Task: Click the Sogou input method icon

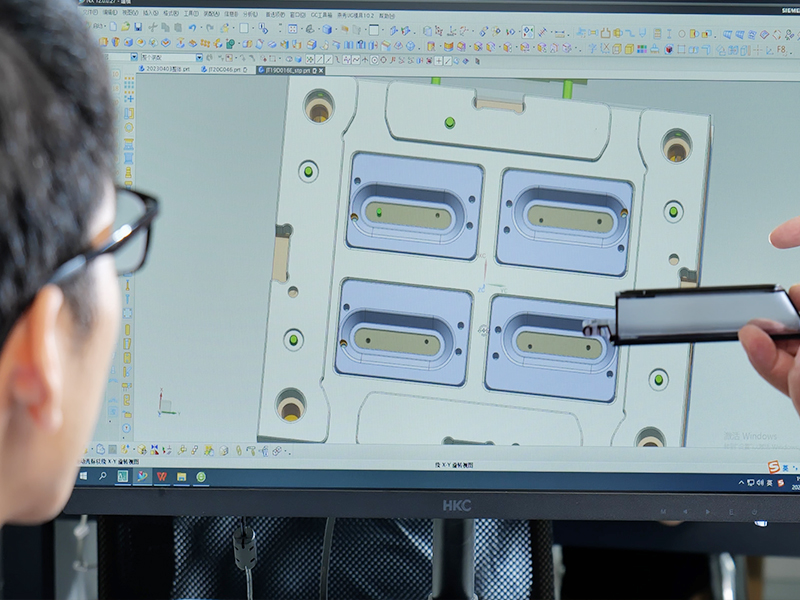Action: pos(772,467)
